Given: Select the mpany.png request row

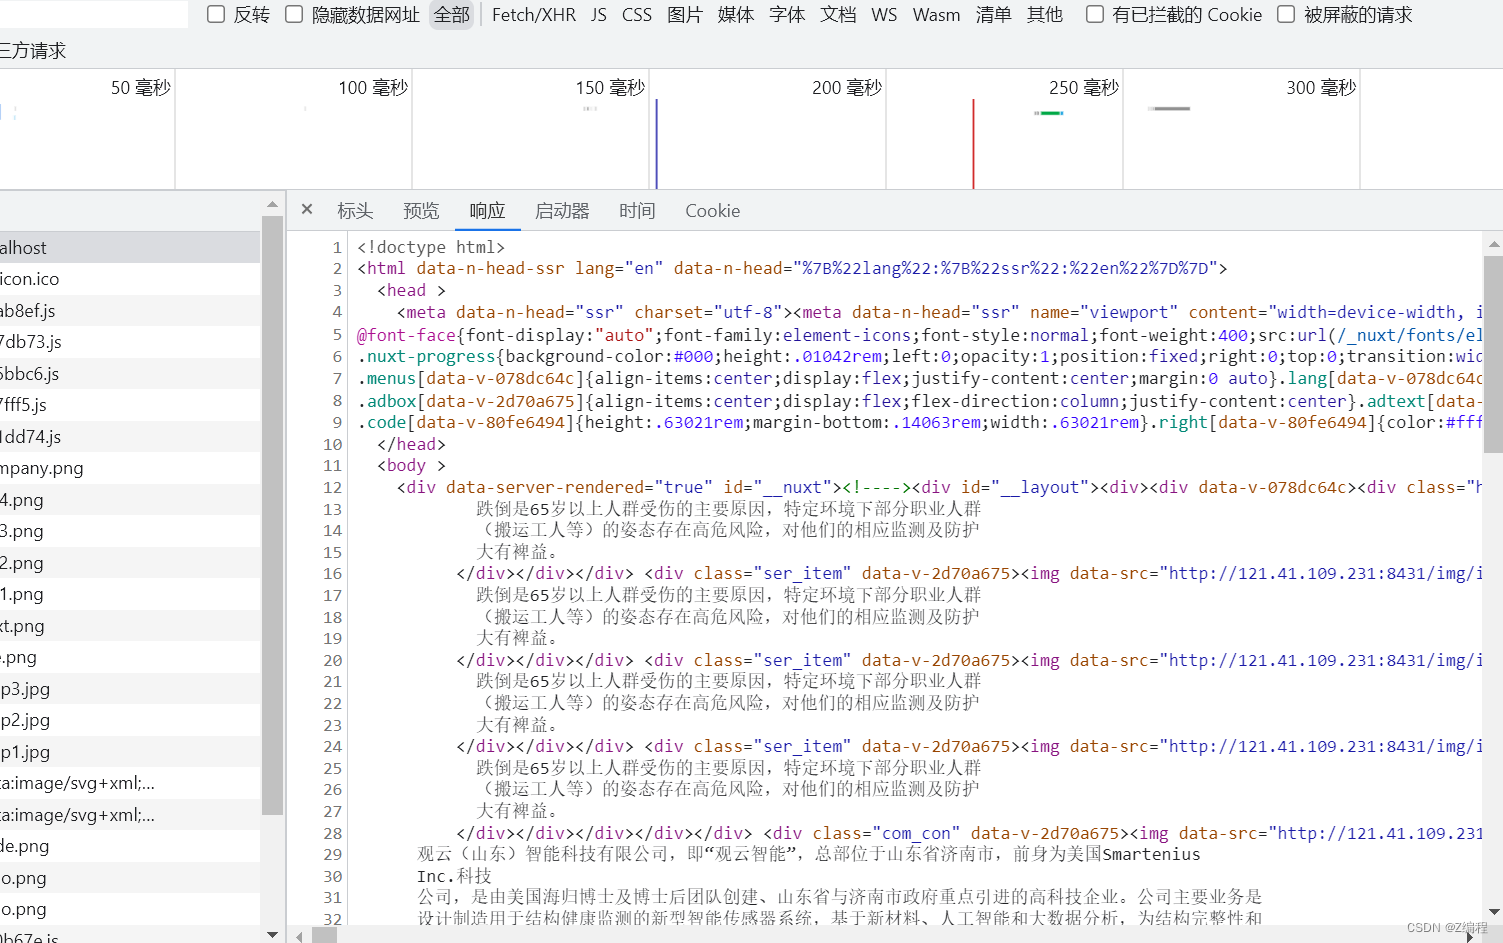Looking at the screenshot, I should (130, 468).
